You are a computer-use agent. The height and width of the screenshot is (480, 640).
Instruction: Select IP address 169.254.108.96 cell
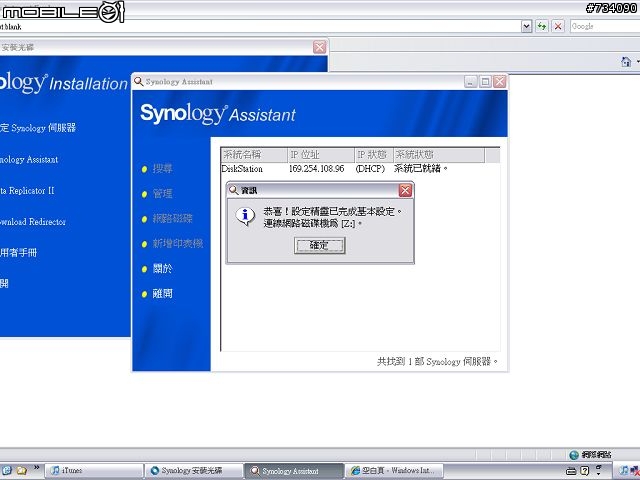[316, 169]
